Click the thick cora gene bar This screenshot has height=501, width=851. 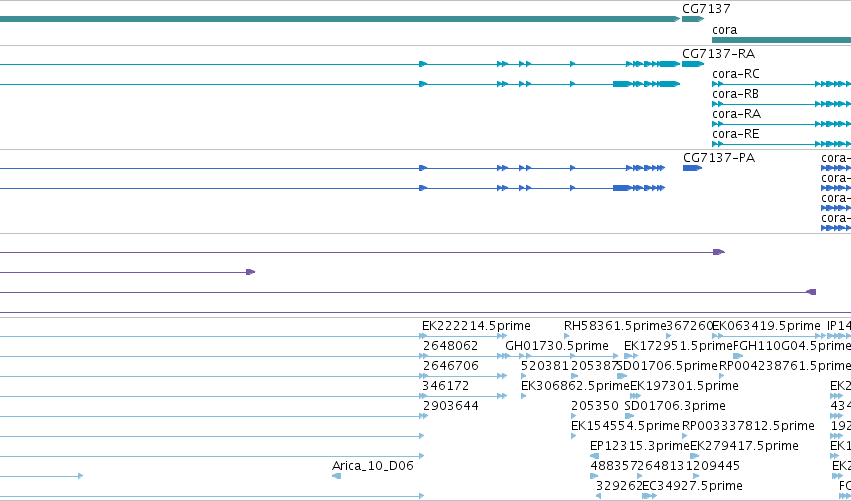782,40
